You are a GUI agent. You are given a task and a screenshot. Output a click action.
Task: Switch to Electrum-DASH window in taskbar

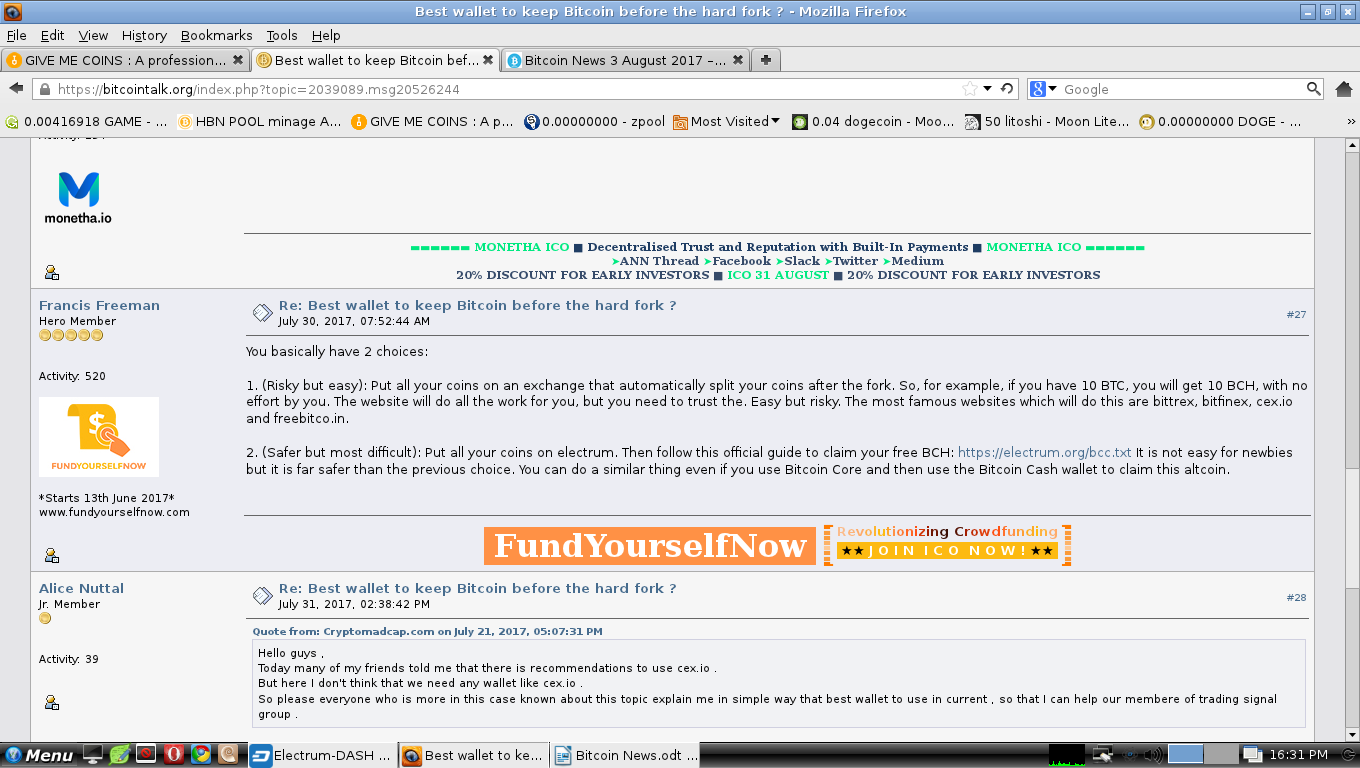click(x=321, y=755)
